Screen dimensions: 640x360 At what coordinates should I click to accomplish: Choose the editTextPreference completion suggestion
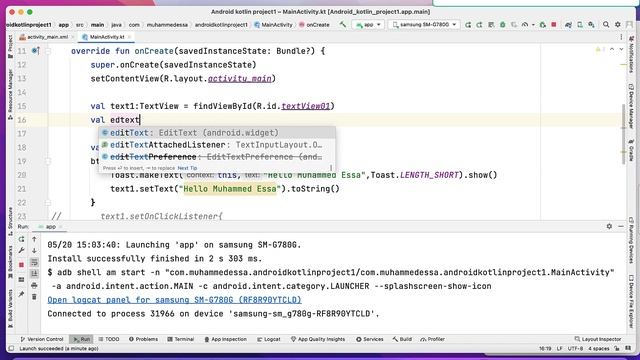(217, 157)
